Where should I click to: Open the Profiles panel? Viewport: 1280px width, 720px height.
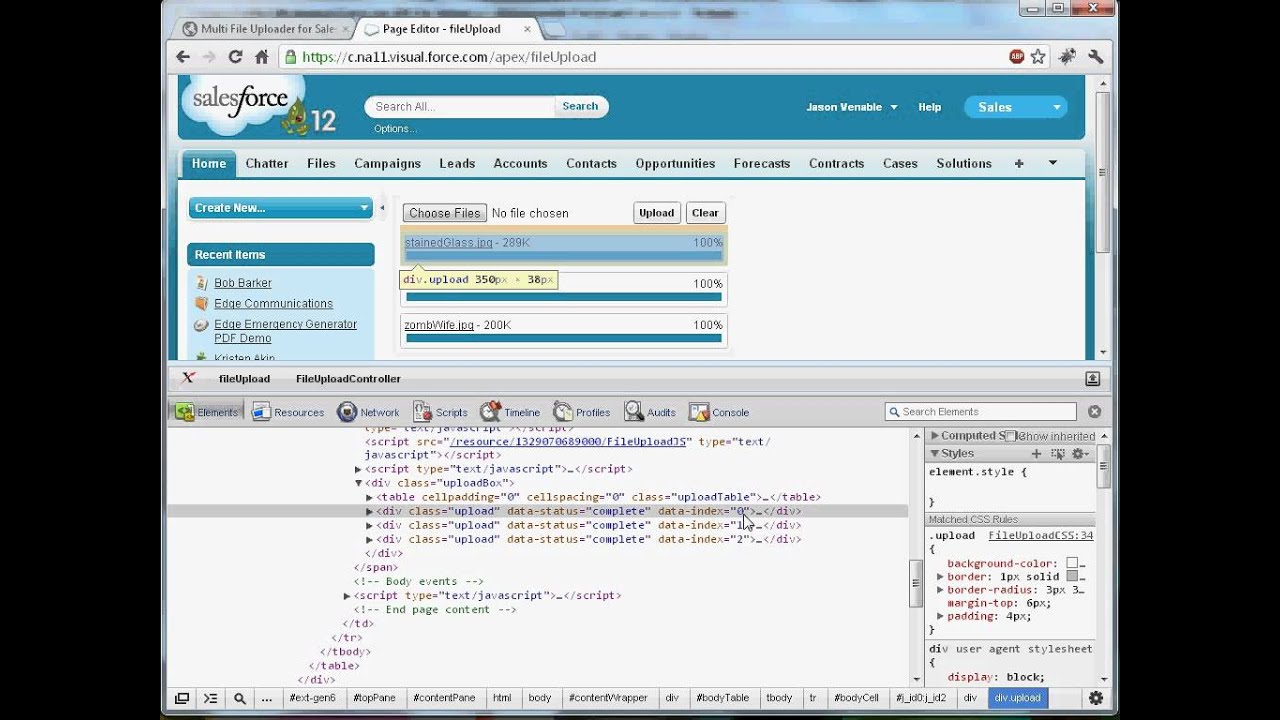581,412
